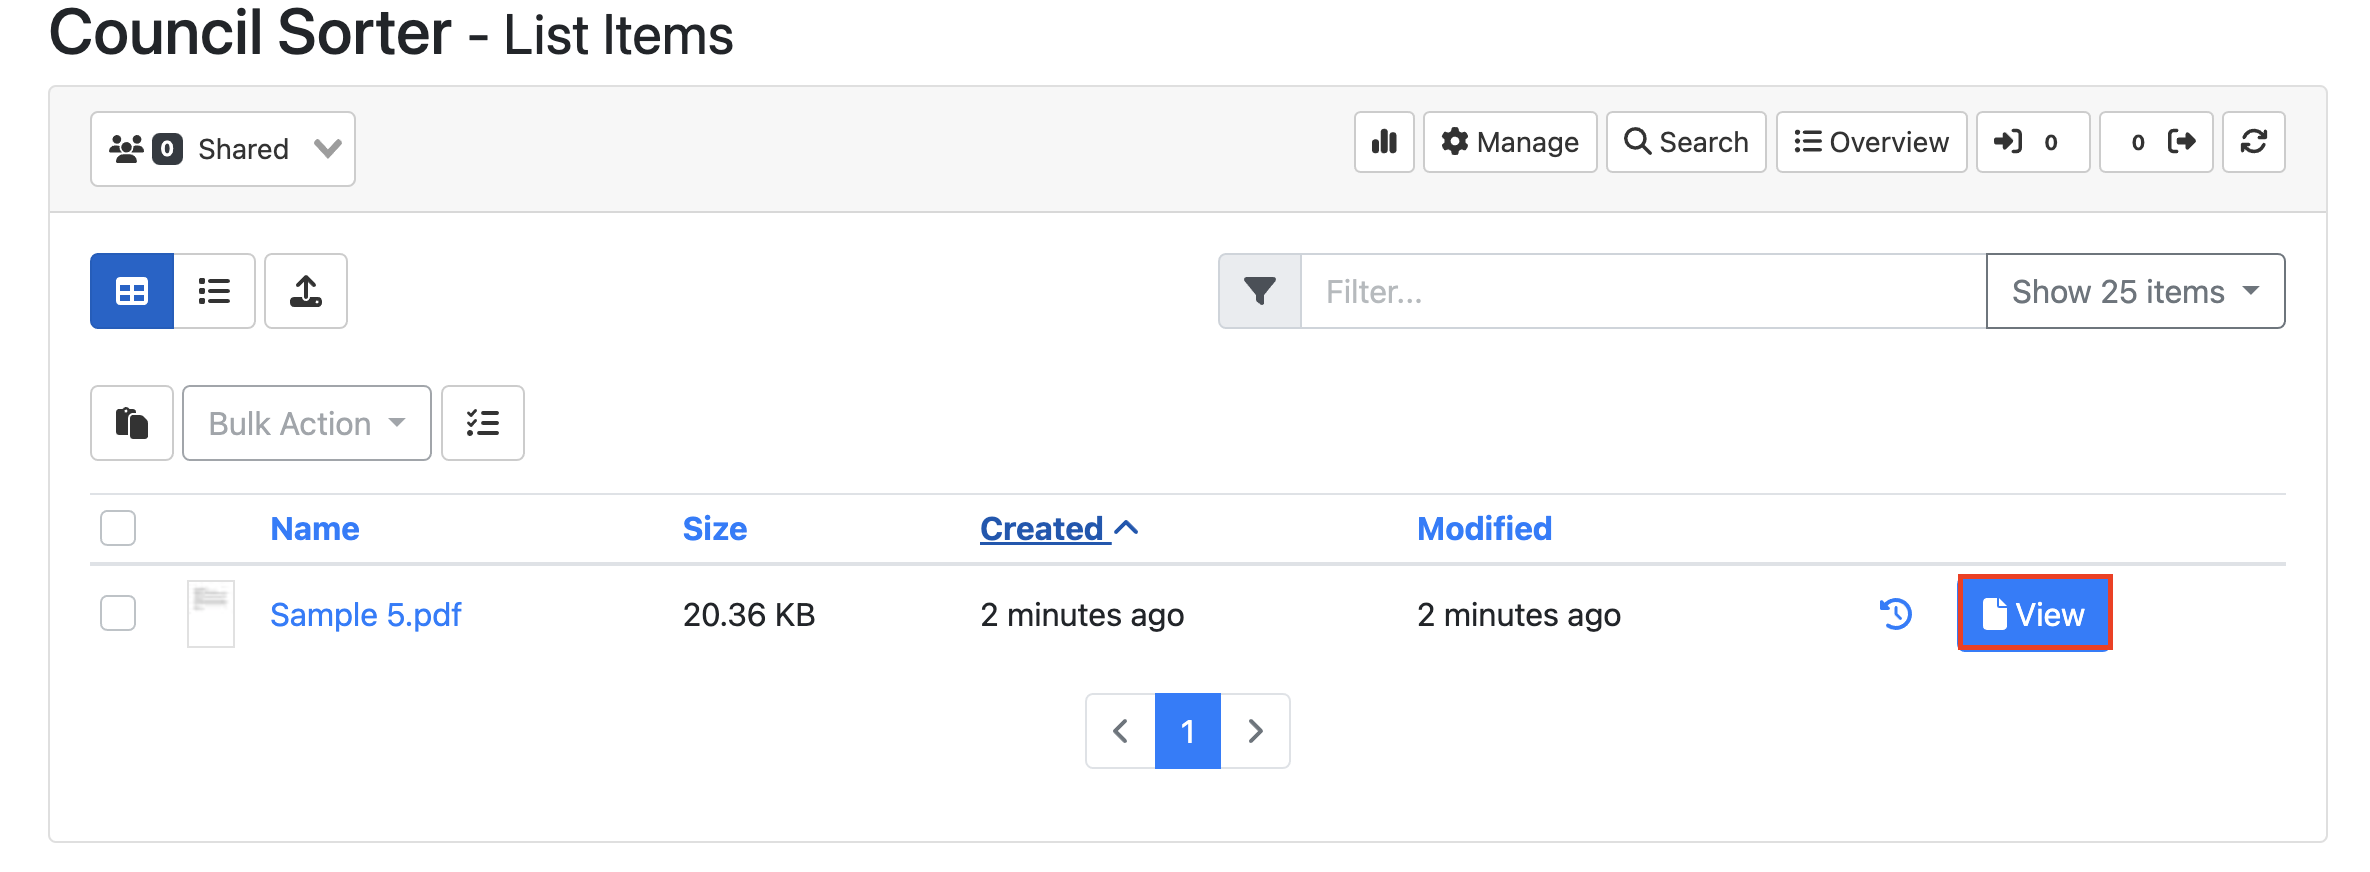The width and height of the screenshot is (2370, 872).
Task: Go to the next page arrow
Action: [1255, 731]
